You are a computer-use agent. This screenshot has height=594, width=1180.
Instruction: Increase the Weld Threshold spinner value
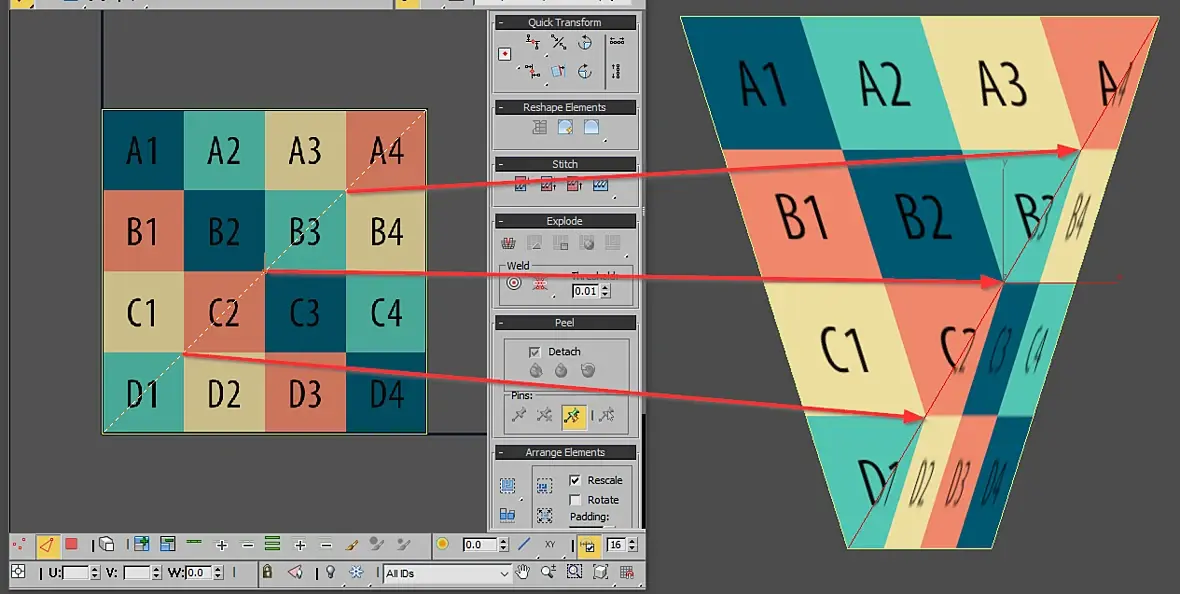tap(607, 288)
